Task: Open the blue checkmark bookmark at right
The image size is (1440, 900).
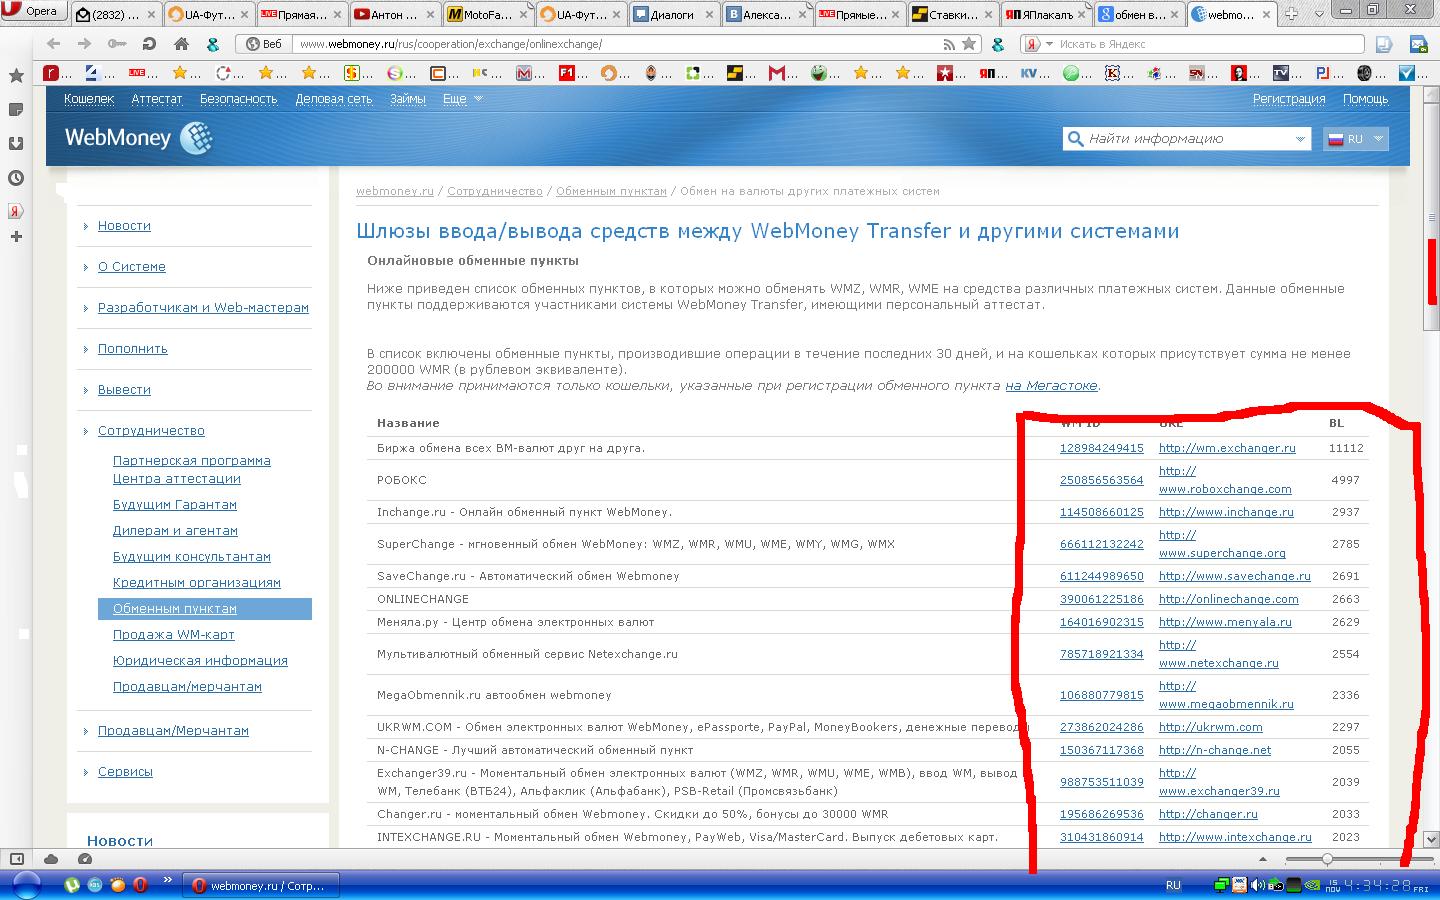Action: tap(1407, 73)
